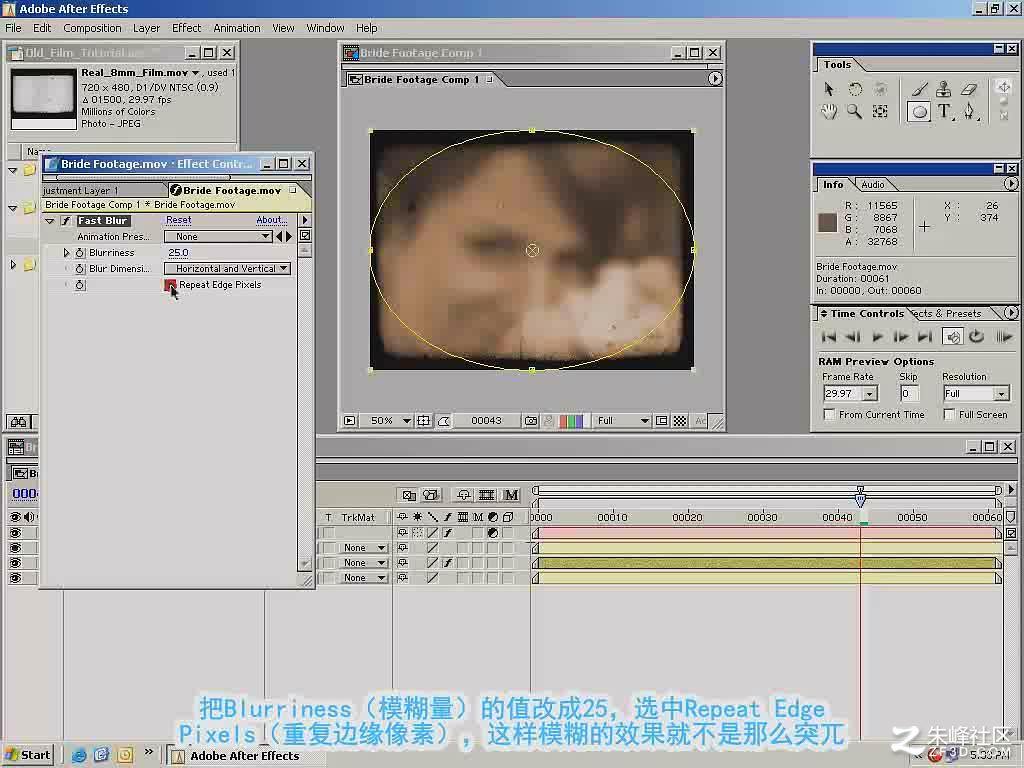
Task: Open the Layer menu
Action: [146, 28]
